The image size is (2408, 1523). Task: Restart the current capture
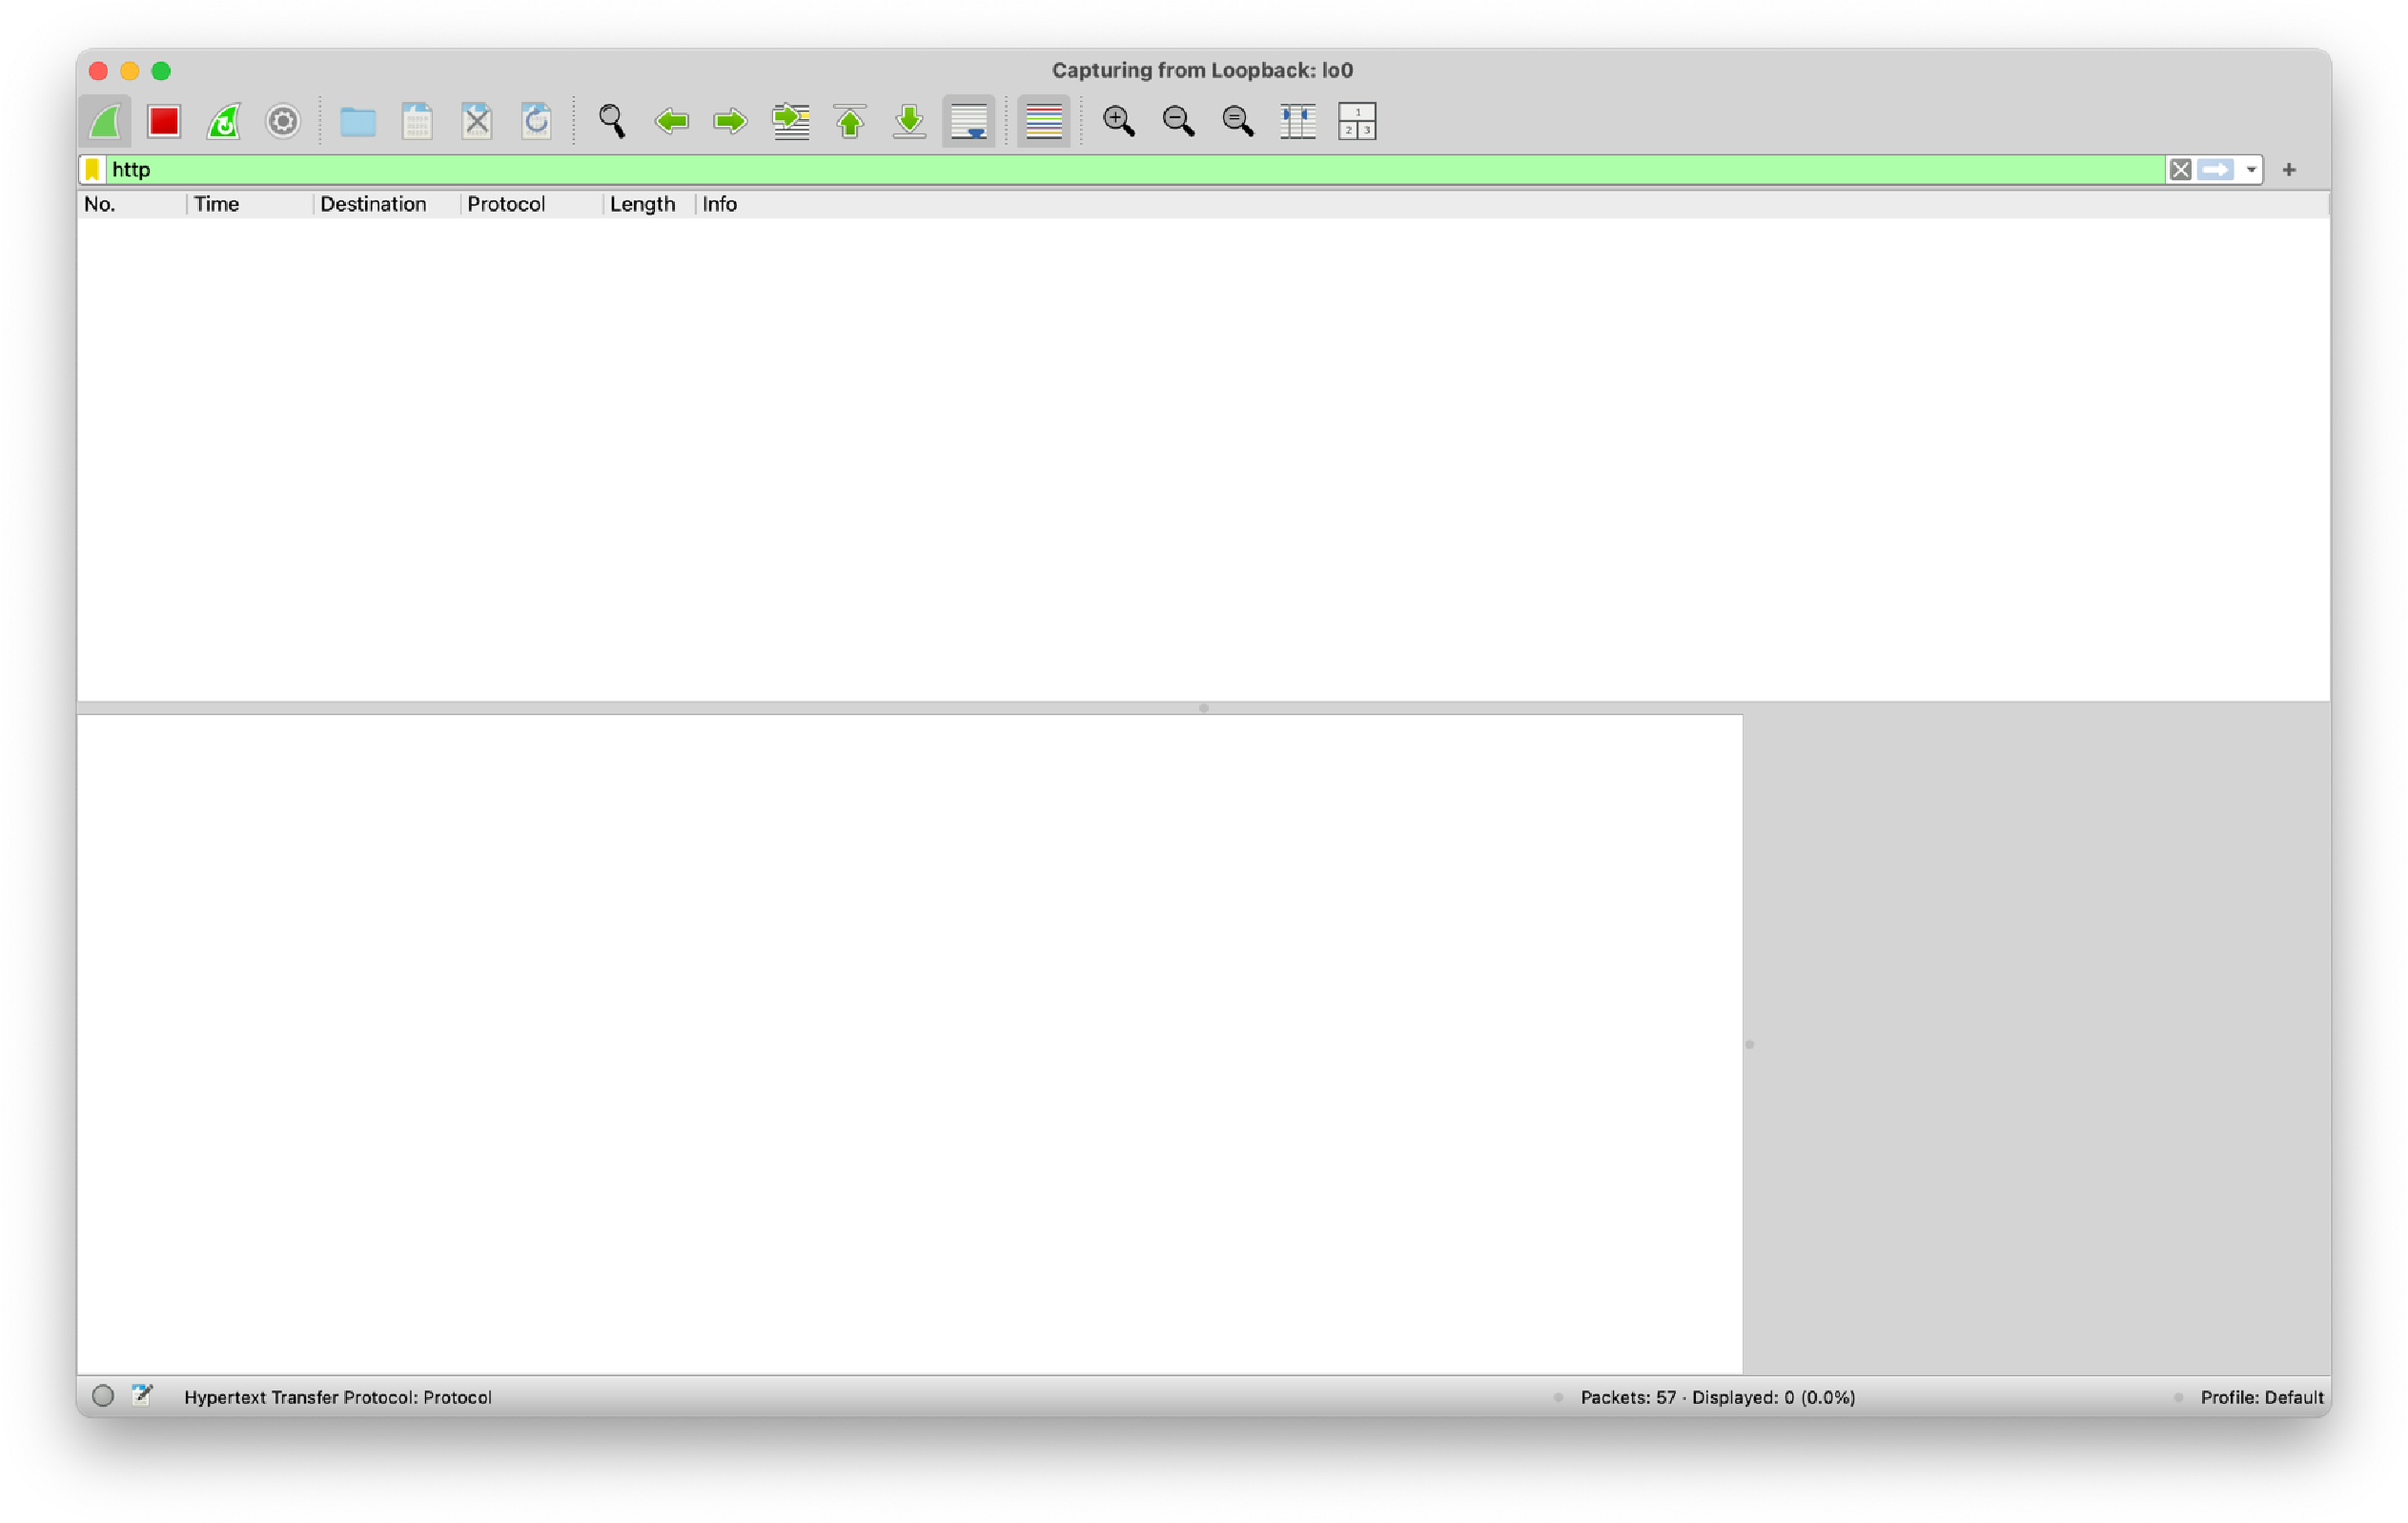pyautogui.click(x=222, y=121)
